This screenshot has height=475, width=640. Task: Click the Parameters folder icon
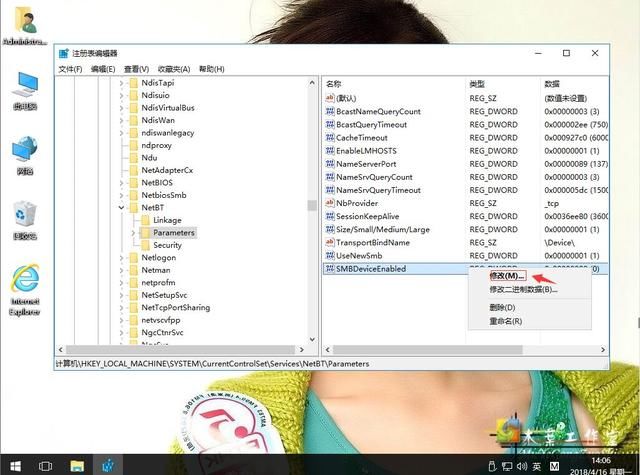pyautogui.click(x=145, y=233)
